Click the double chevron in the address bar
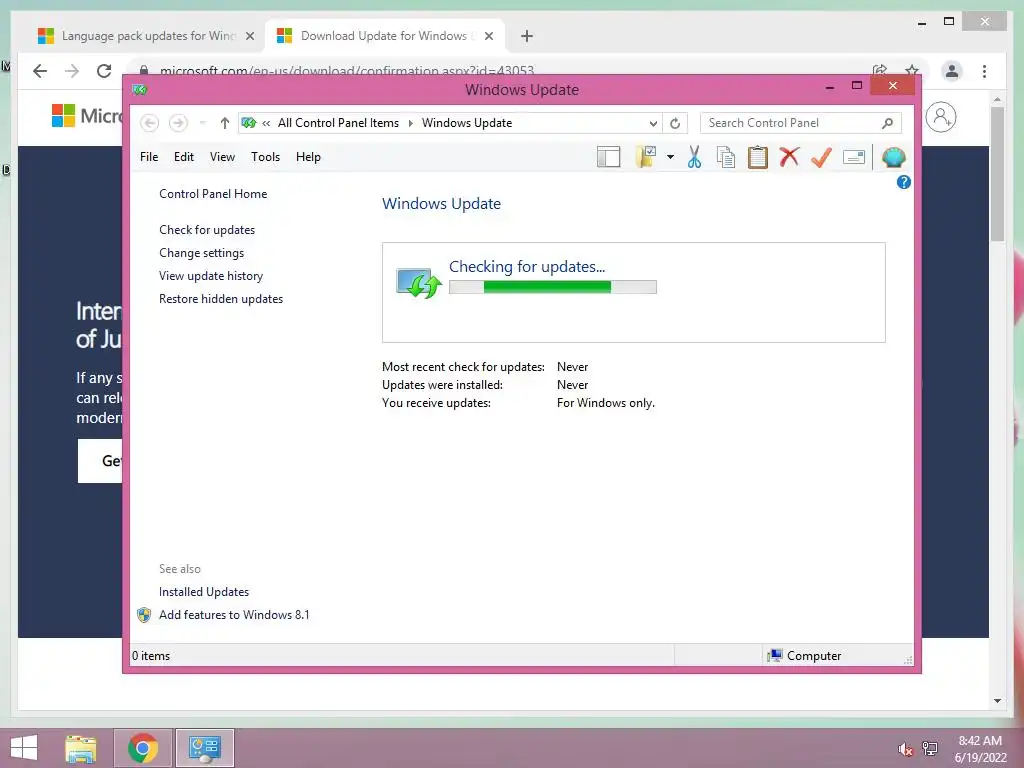The height and width of the screenshot is (768, 1024). (266, 123)
